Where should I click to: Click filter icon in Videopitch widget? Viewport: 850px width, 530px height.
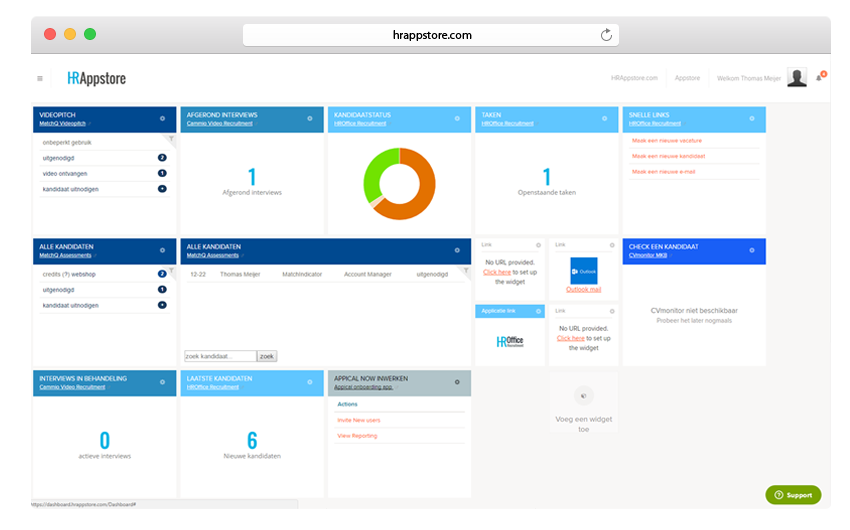(171, 139)
